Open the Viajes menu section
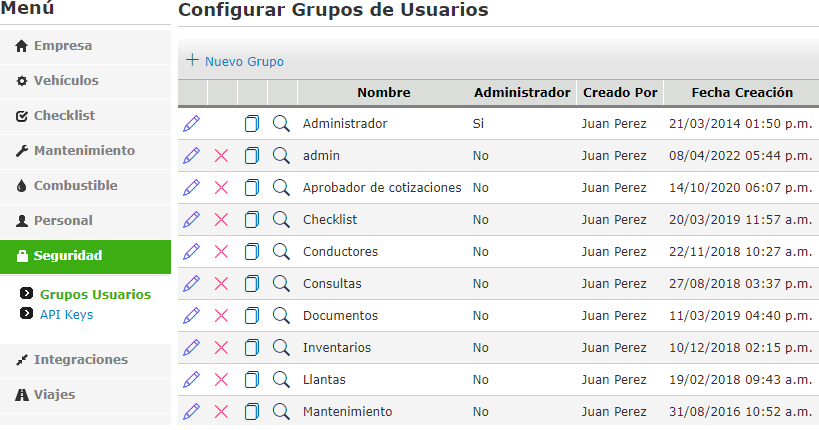This screenshot has height=430, width=819. click(85, 395)
